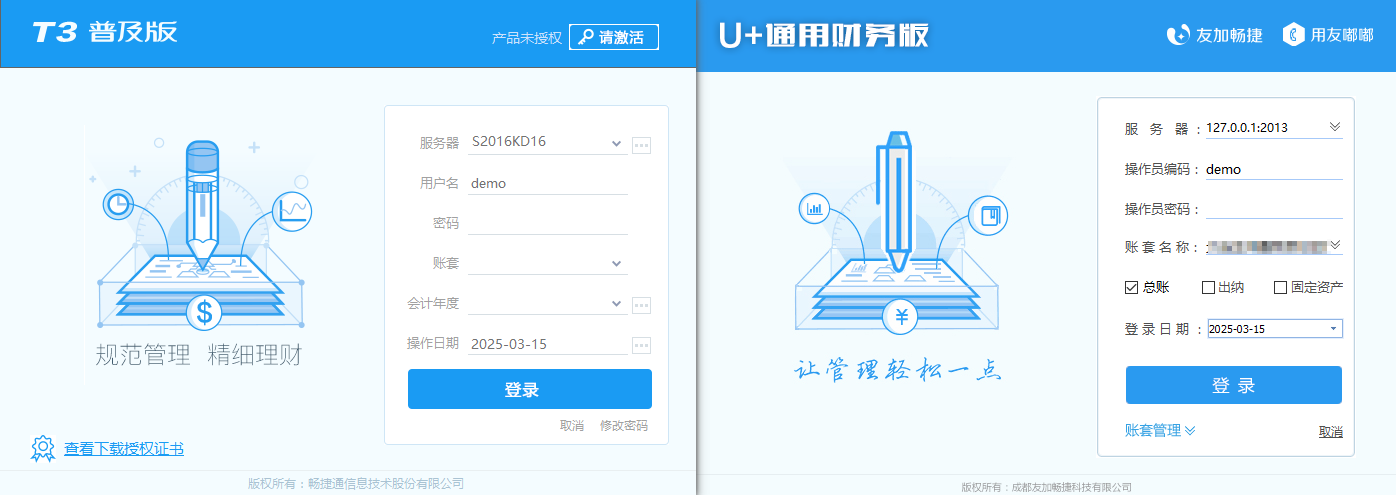The image size is (1396, 495).
Task: Click 取消 in T3 login panel
Action: (x=572, y=426)
